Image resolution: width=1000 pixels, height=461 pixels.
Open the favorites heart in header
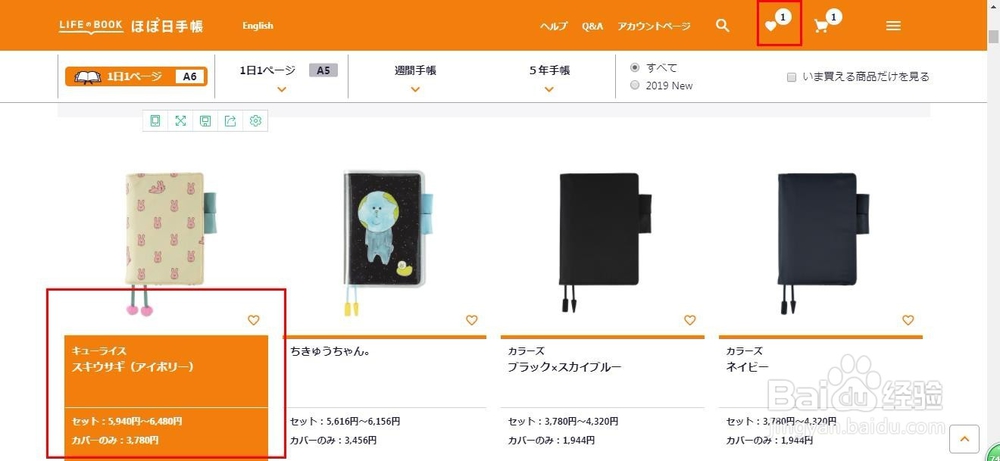tap(771, 26)
